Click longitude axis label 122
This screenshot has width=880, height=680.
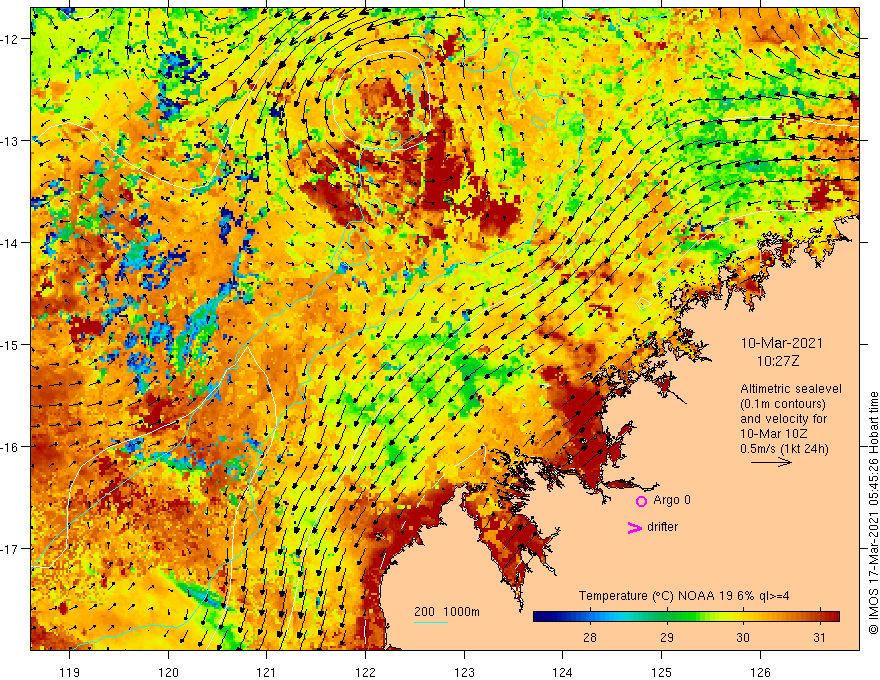pyautogui.click(x=365, y=672)
